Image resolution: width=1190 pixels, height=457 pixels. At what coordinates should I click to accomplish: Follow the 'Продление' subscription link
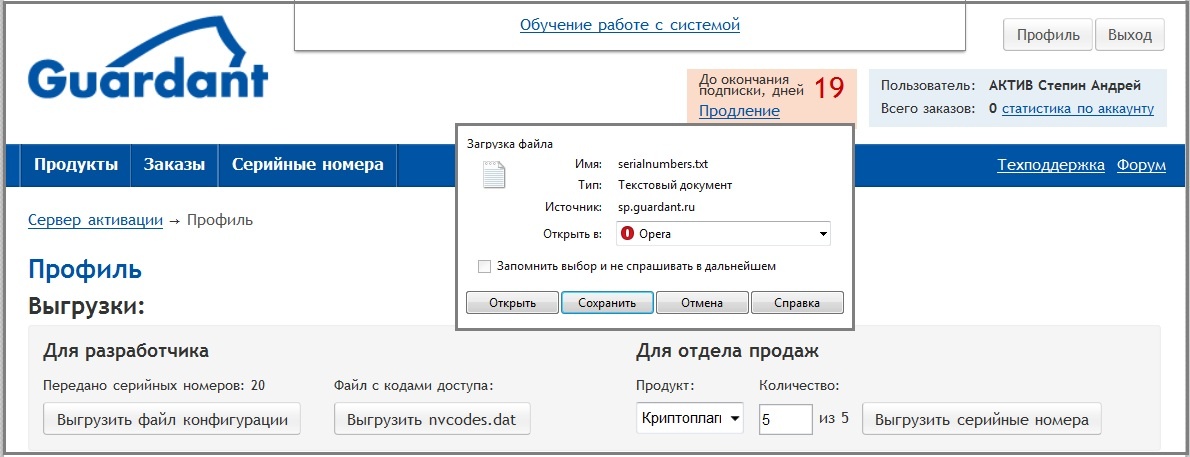(x=739, y=111)
